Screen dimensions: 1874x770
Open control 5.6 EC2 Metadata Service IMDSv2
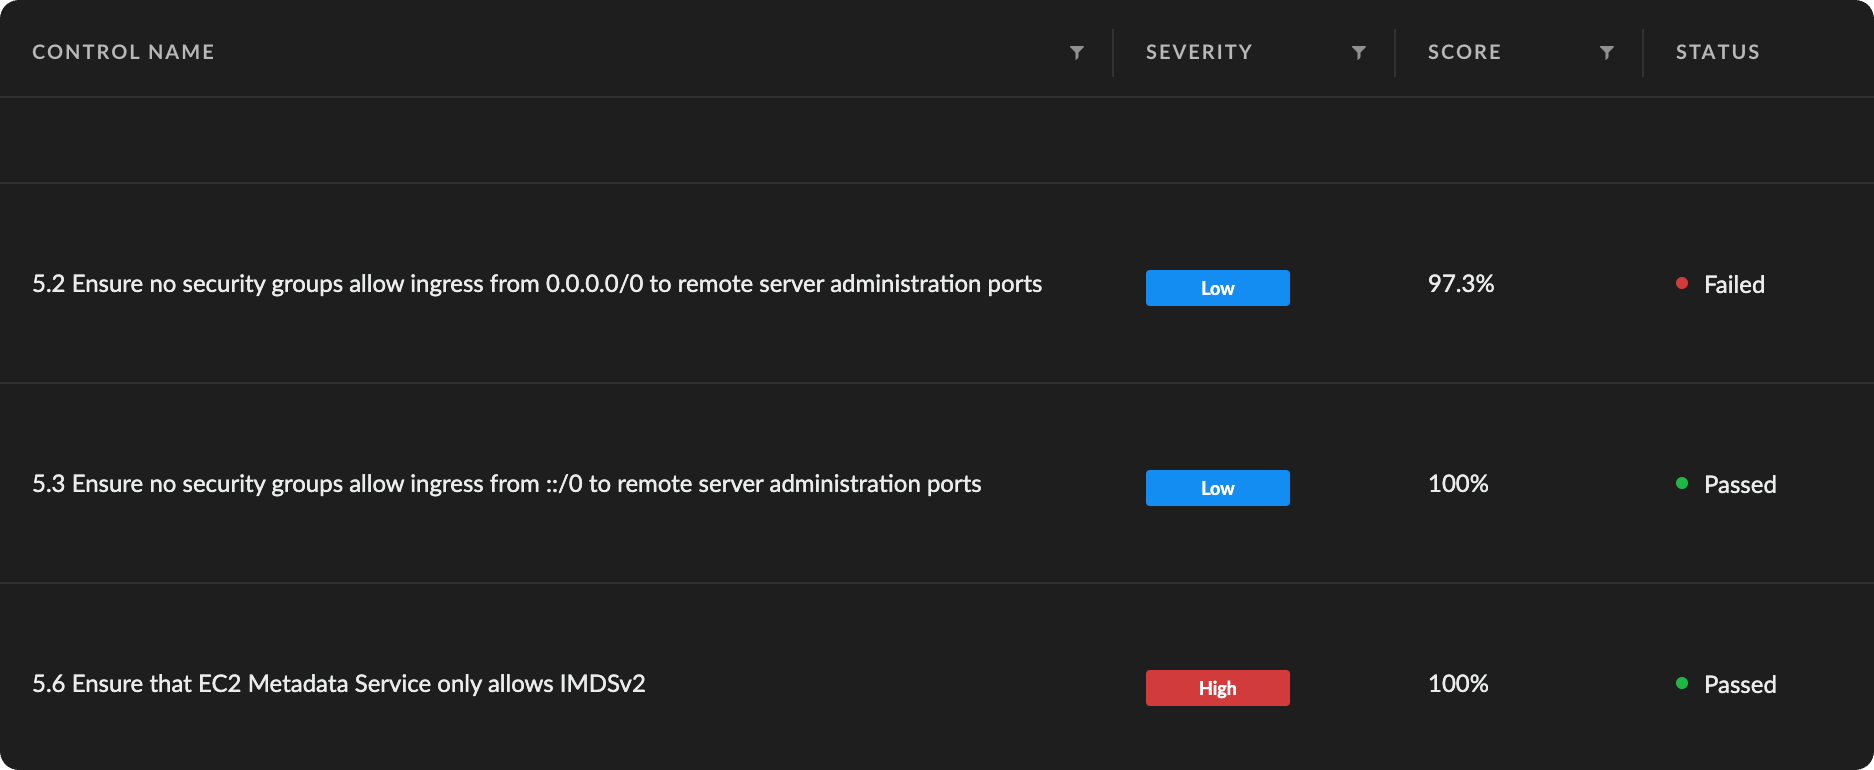[x=339, y=684]
